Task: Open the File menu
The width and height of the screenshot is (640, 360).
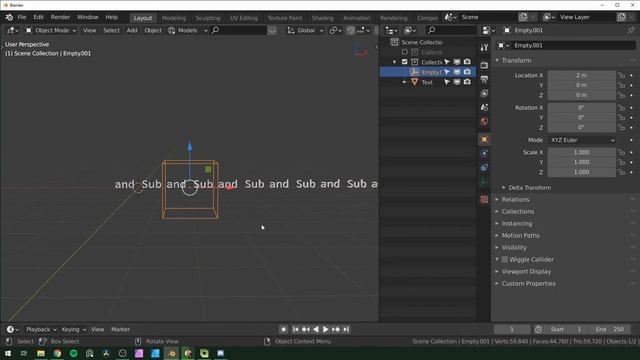Action: [22, 17]
